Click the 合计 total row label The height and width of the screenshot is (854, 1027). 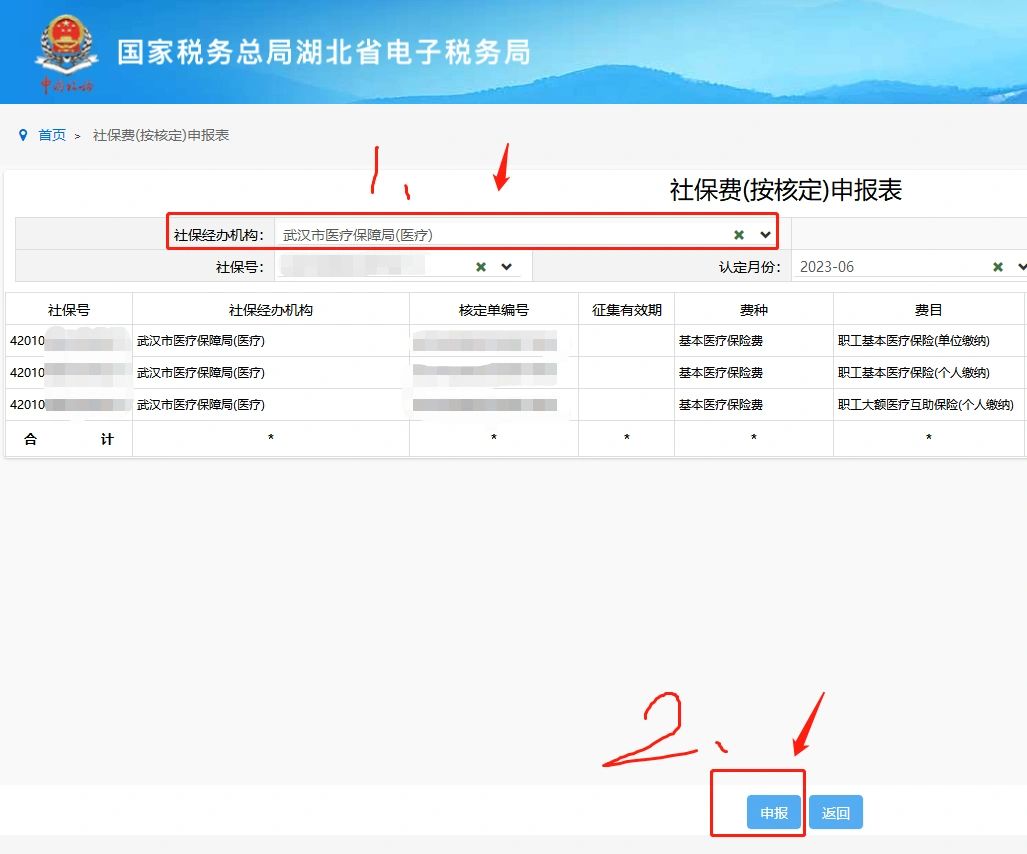(x=69, y=439)
